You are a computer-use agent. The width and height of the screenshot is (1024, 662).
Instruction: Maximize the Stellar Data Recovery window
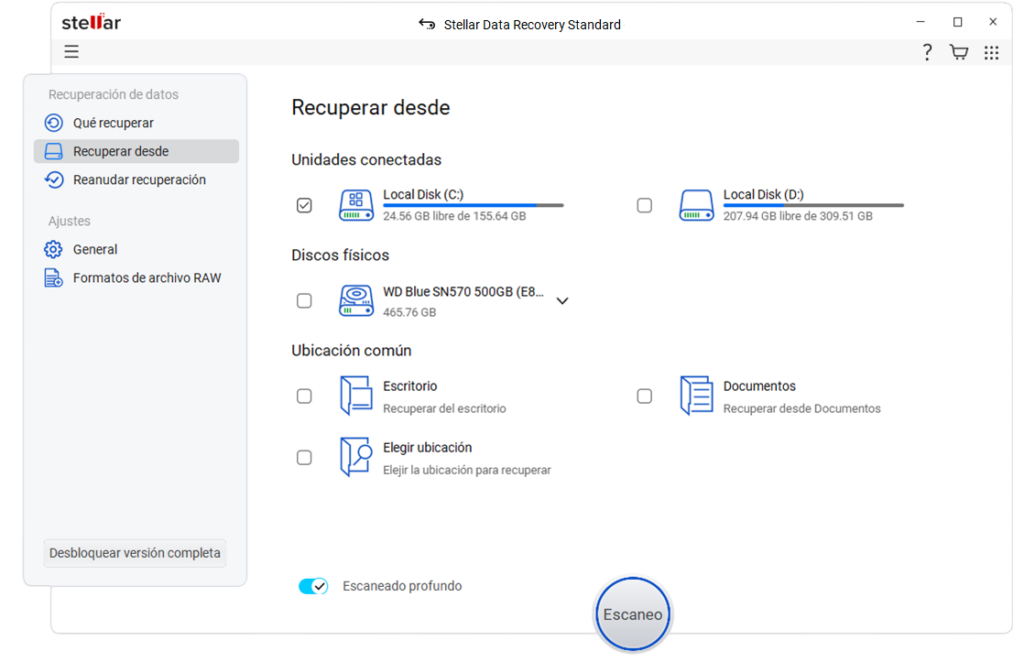point(957,22)
